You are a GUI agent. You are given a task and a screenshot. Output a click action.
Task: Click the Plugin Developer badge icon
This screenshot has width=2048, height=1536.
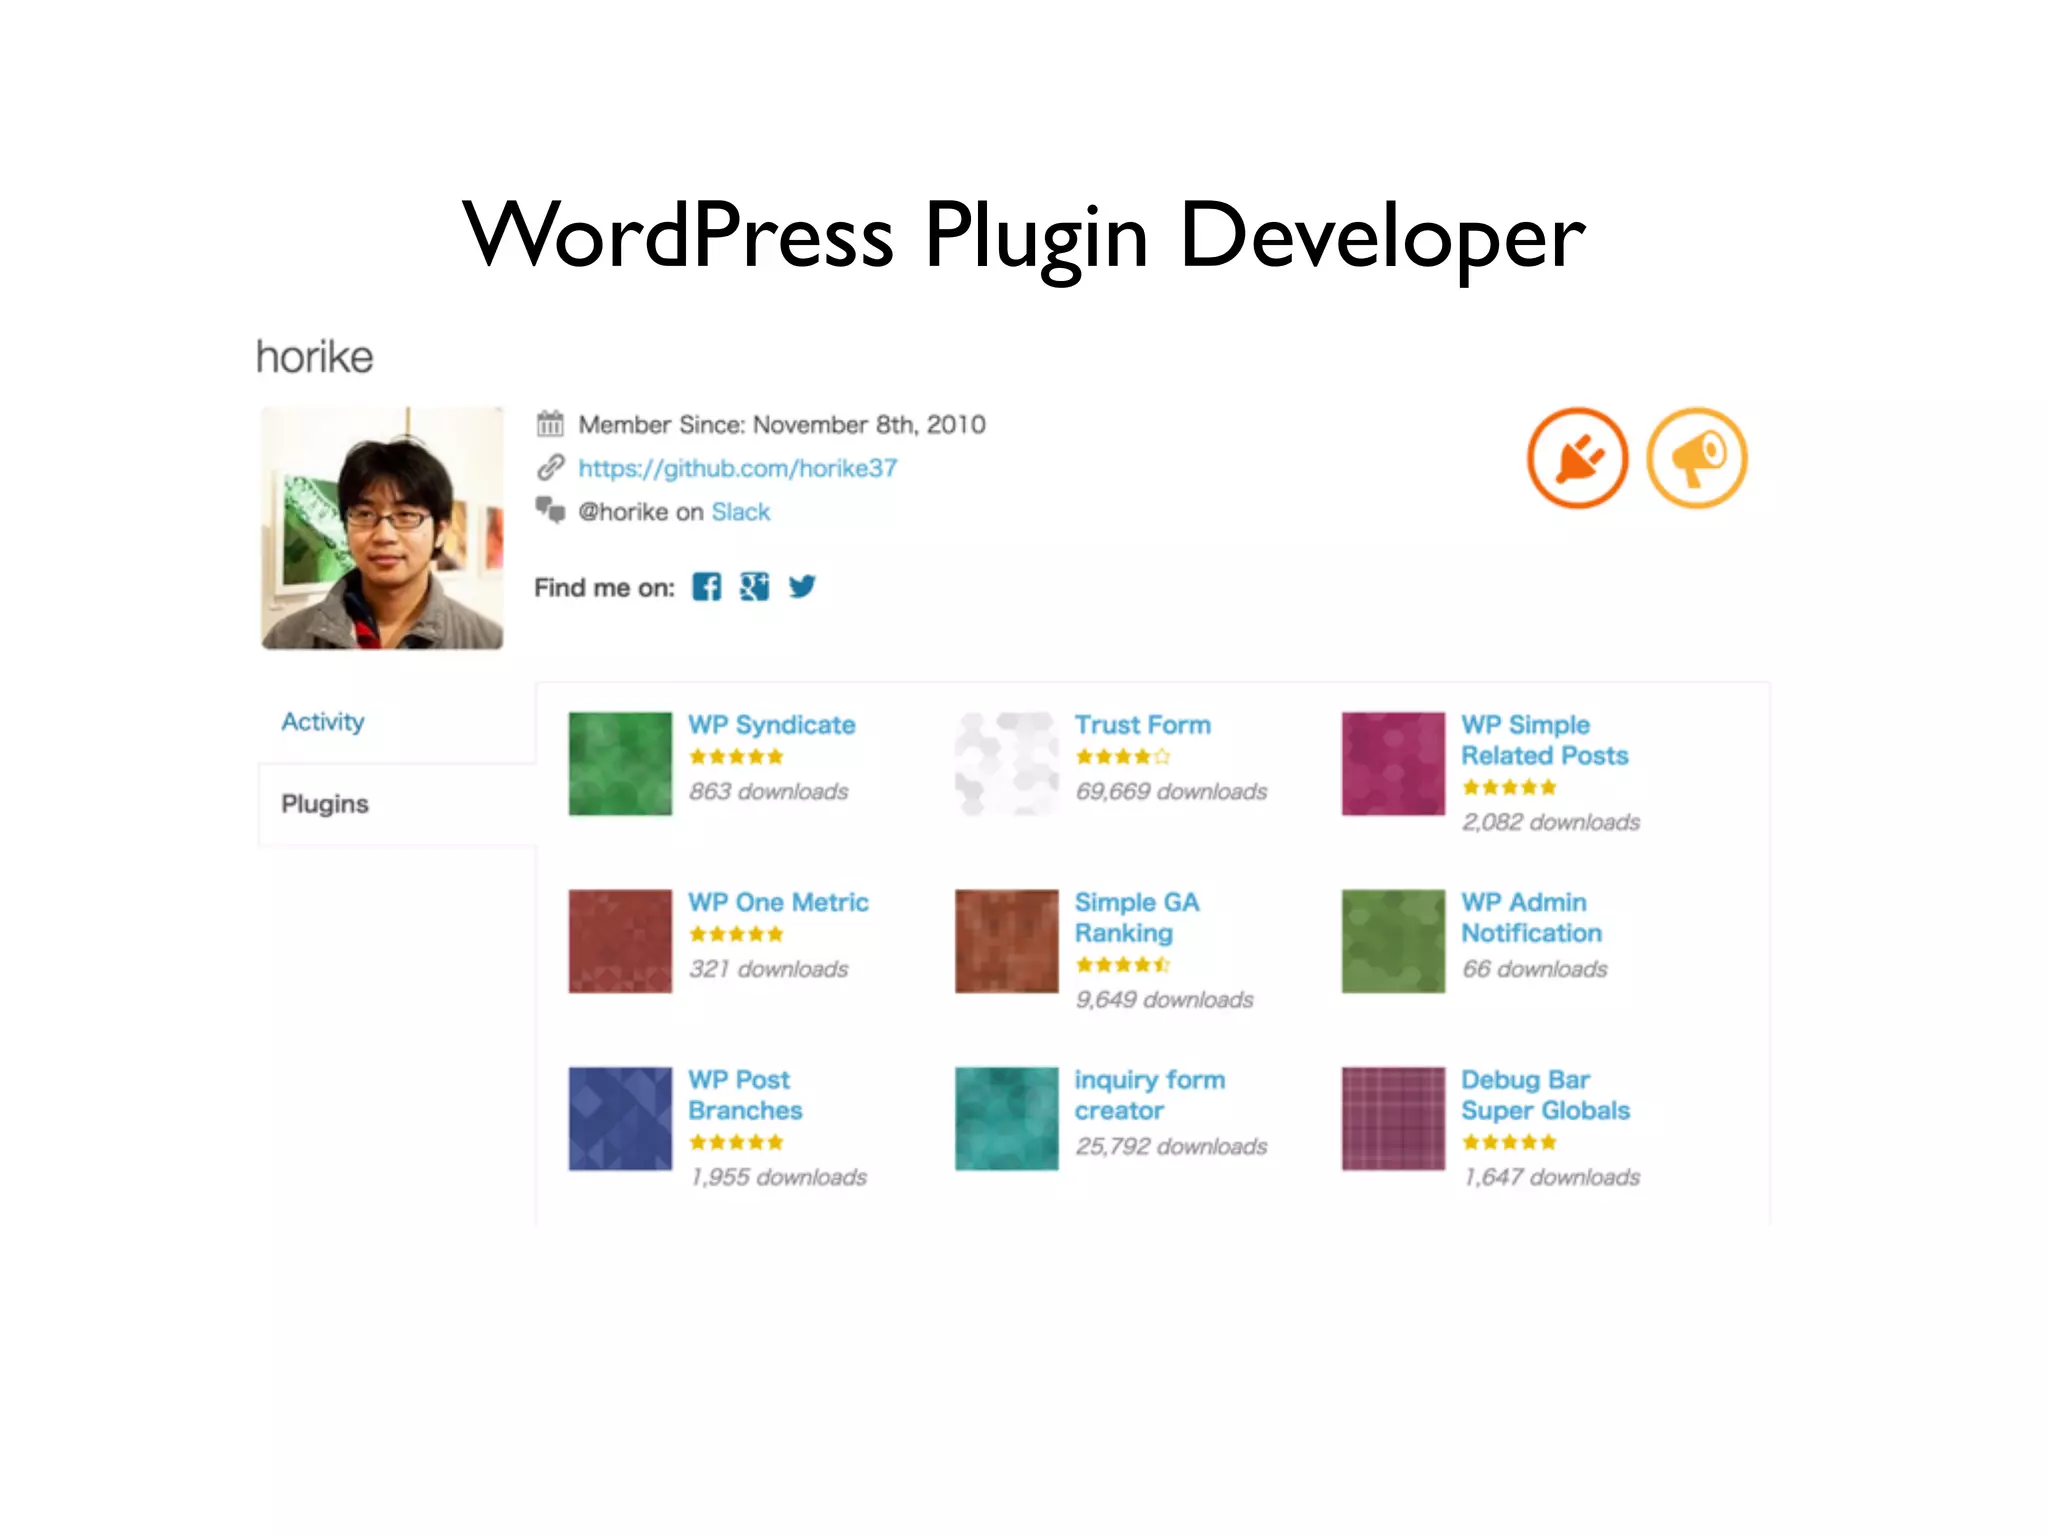point(1577,458)
